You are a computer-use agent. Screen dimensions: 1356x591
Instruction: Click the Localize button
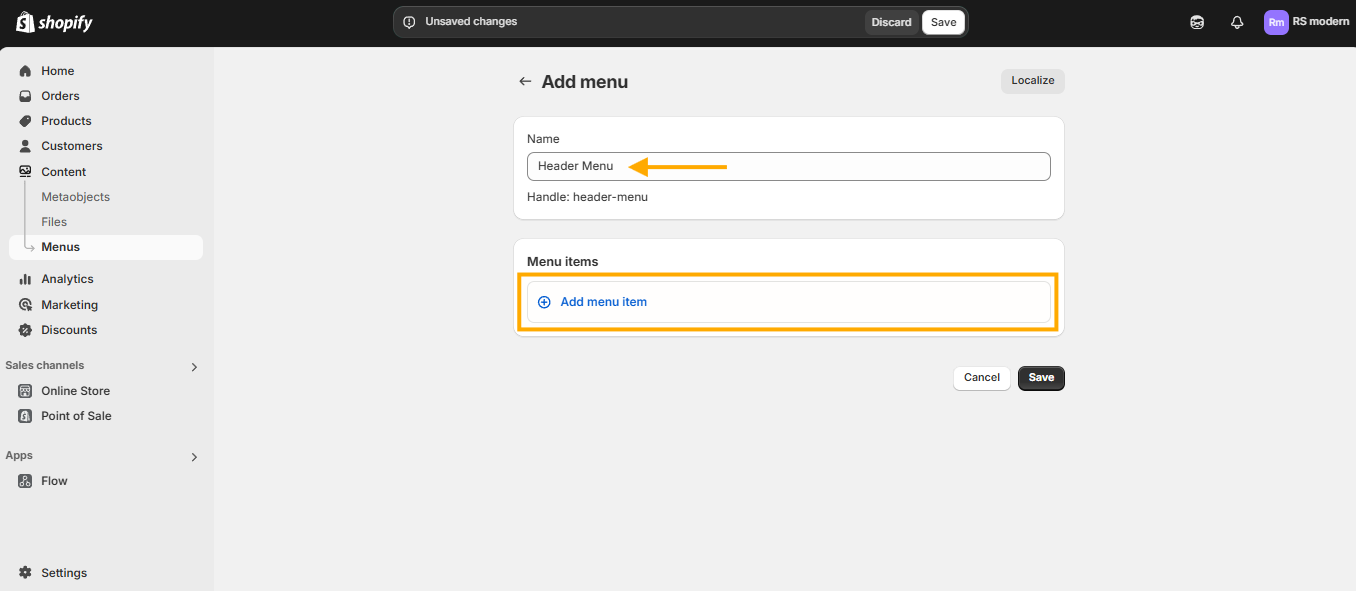[1033, 81]
